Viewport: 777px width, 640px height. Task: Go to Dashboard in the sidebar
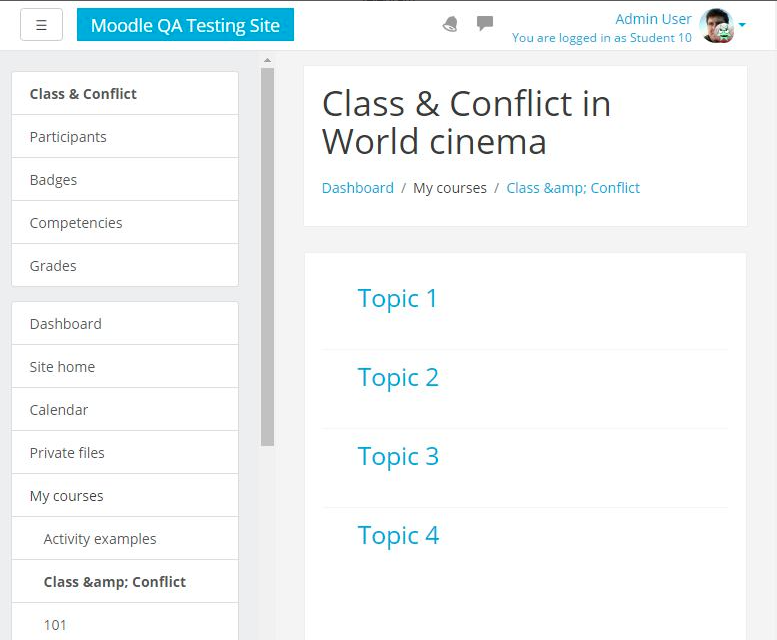tap(125, 323)
